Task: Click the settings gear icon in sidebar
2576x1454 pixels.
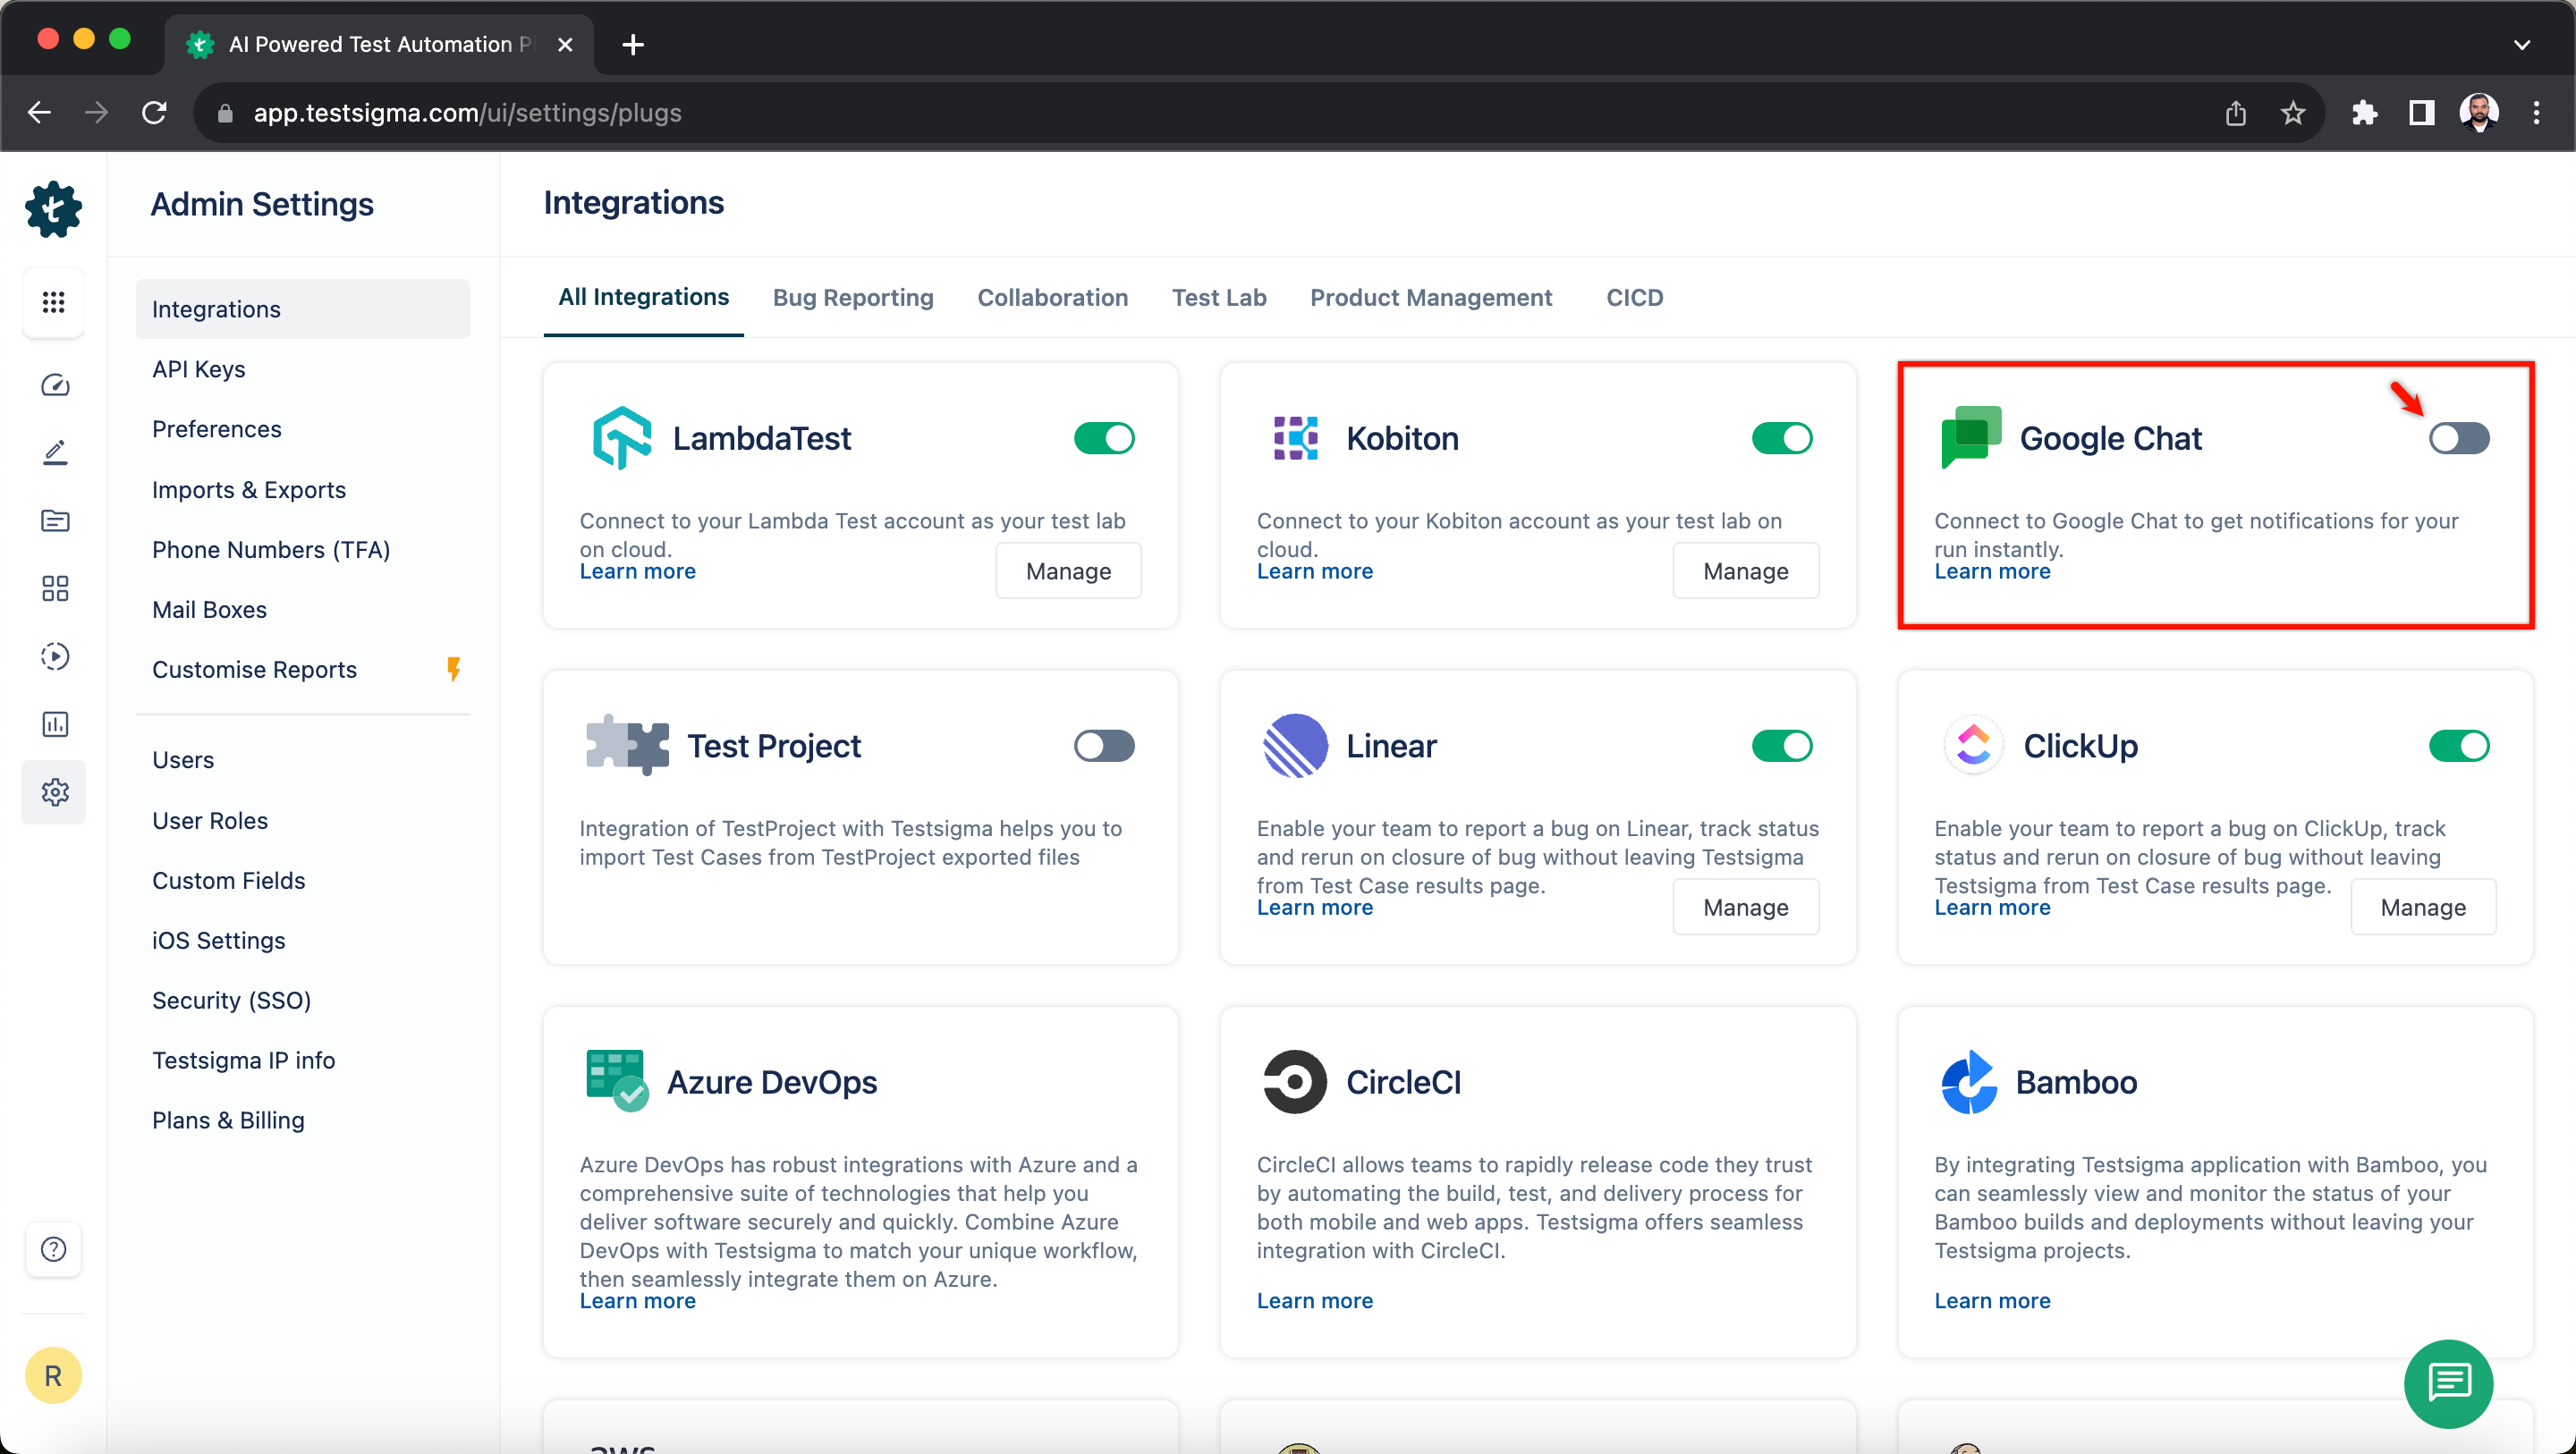Action: (54, 792)
